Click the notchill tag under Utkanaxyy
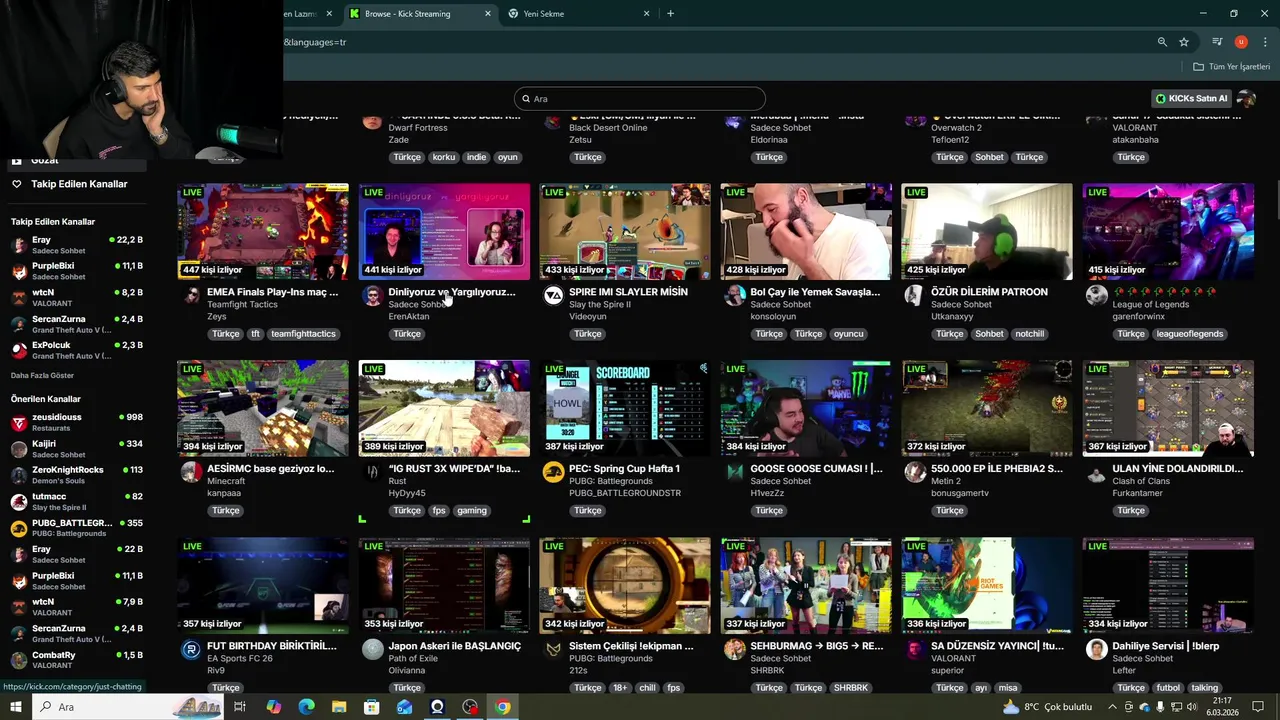Image resolution: width=1280 pixels, height=720 pixels. pos(1029,334)
